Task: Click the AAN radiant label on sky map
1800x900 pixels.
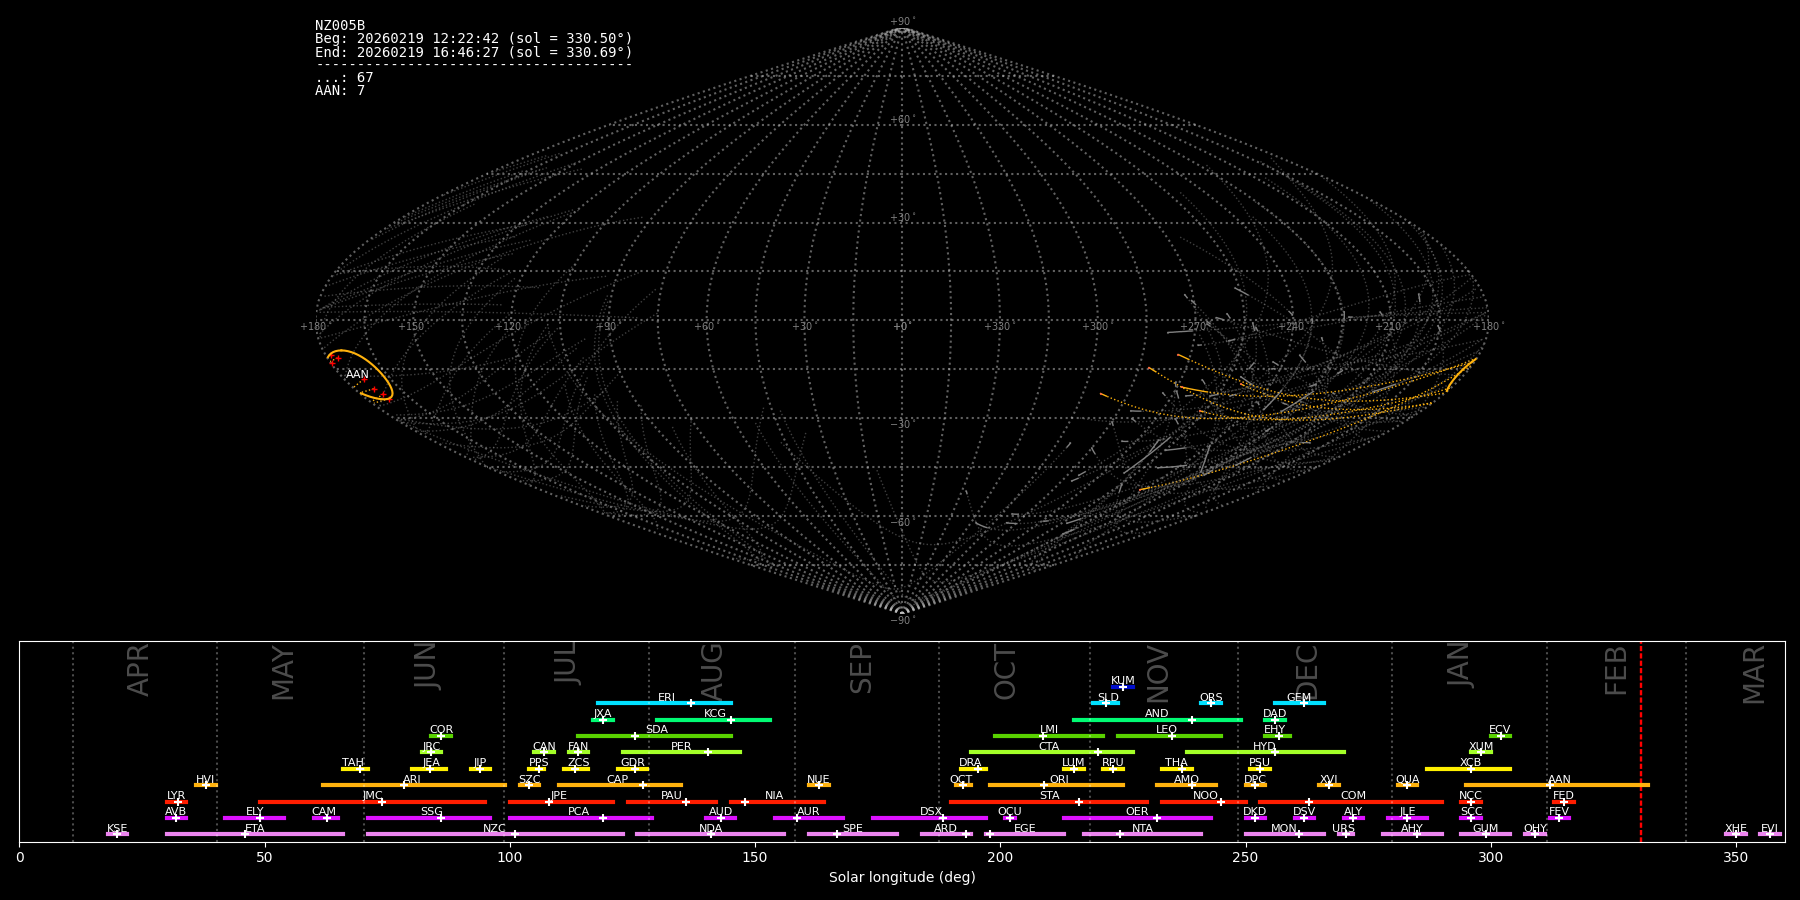Action: coord(357,375)
